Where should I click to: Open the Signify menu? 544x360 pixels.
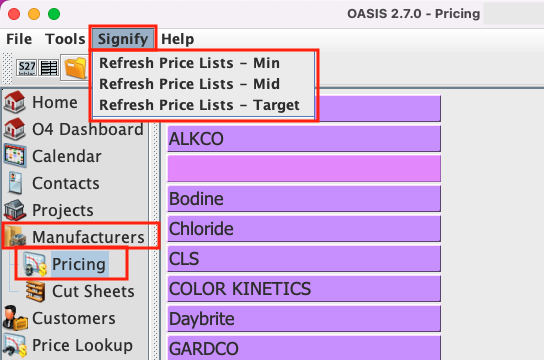point(123,39)
